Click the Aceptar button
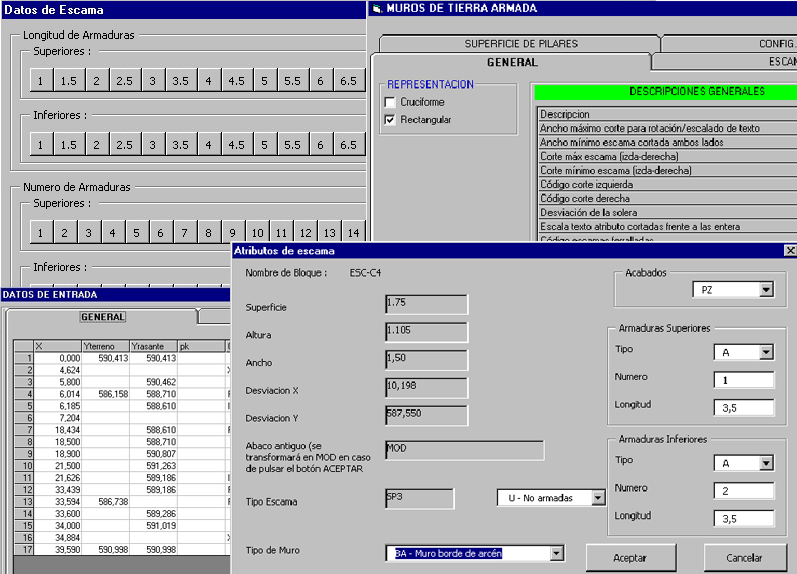 [631, 558]
